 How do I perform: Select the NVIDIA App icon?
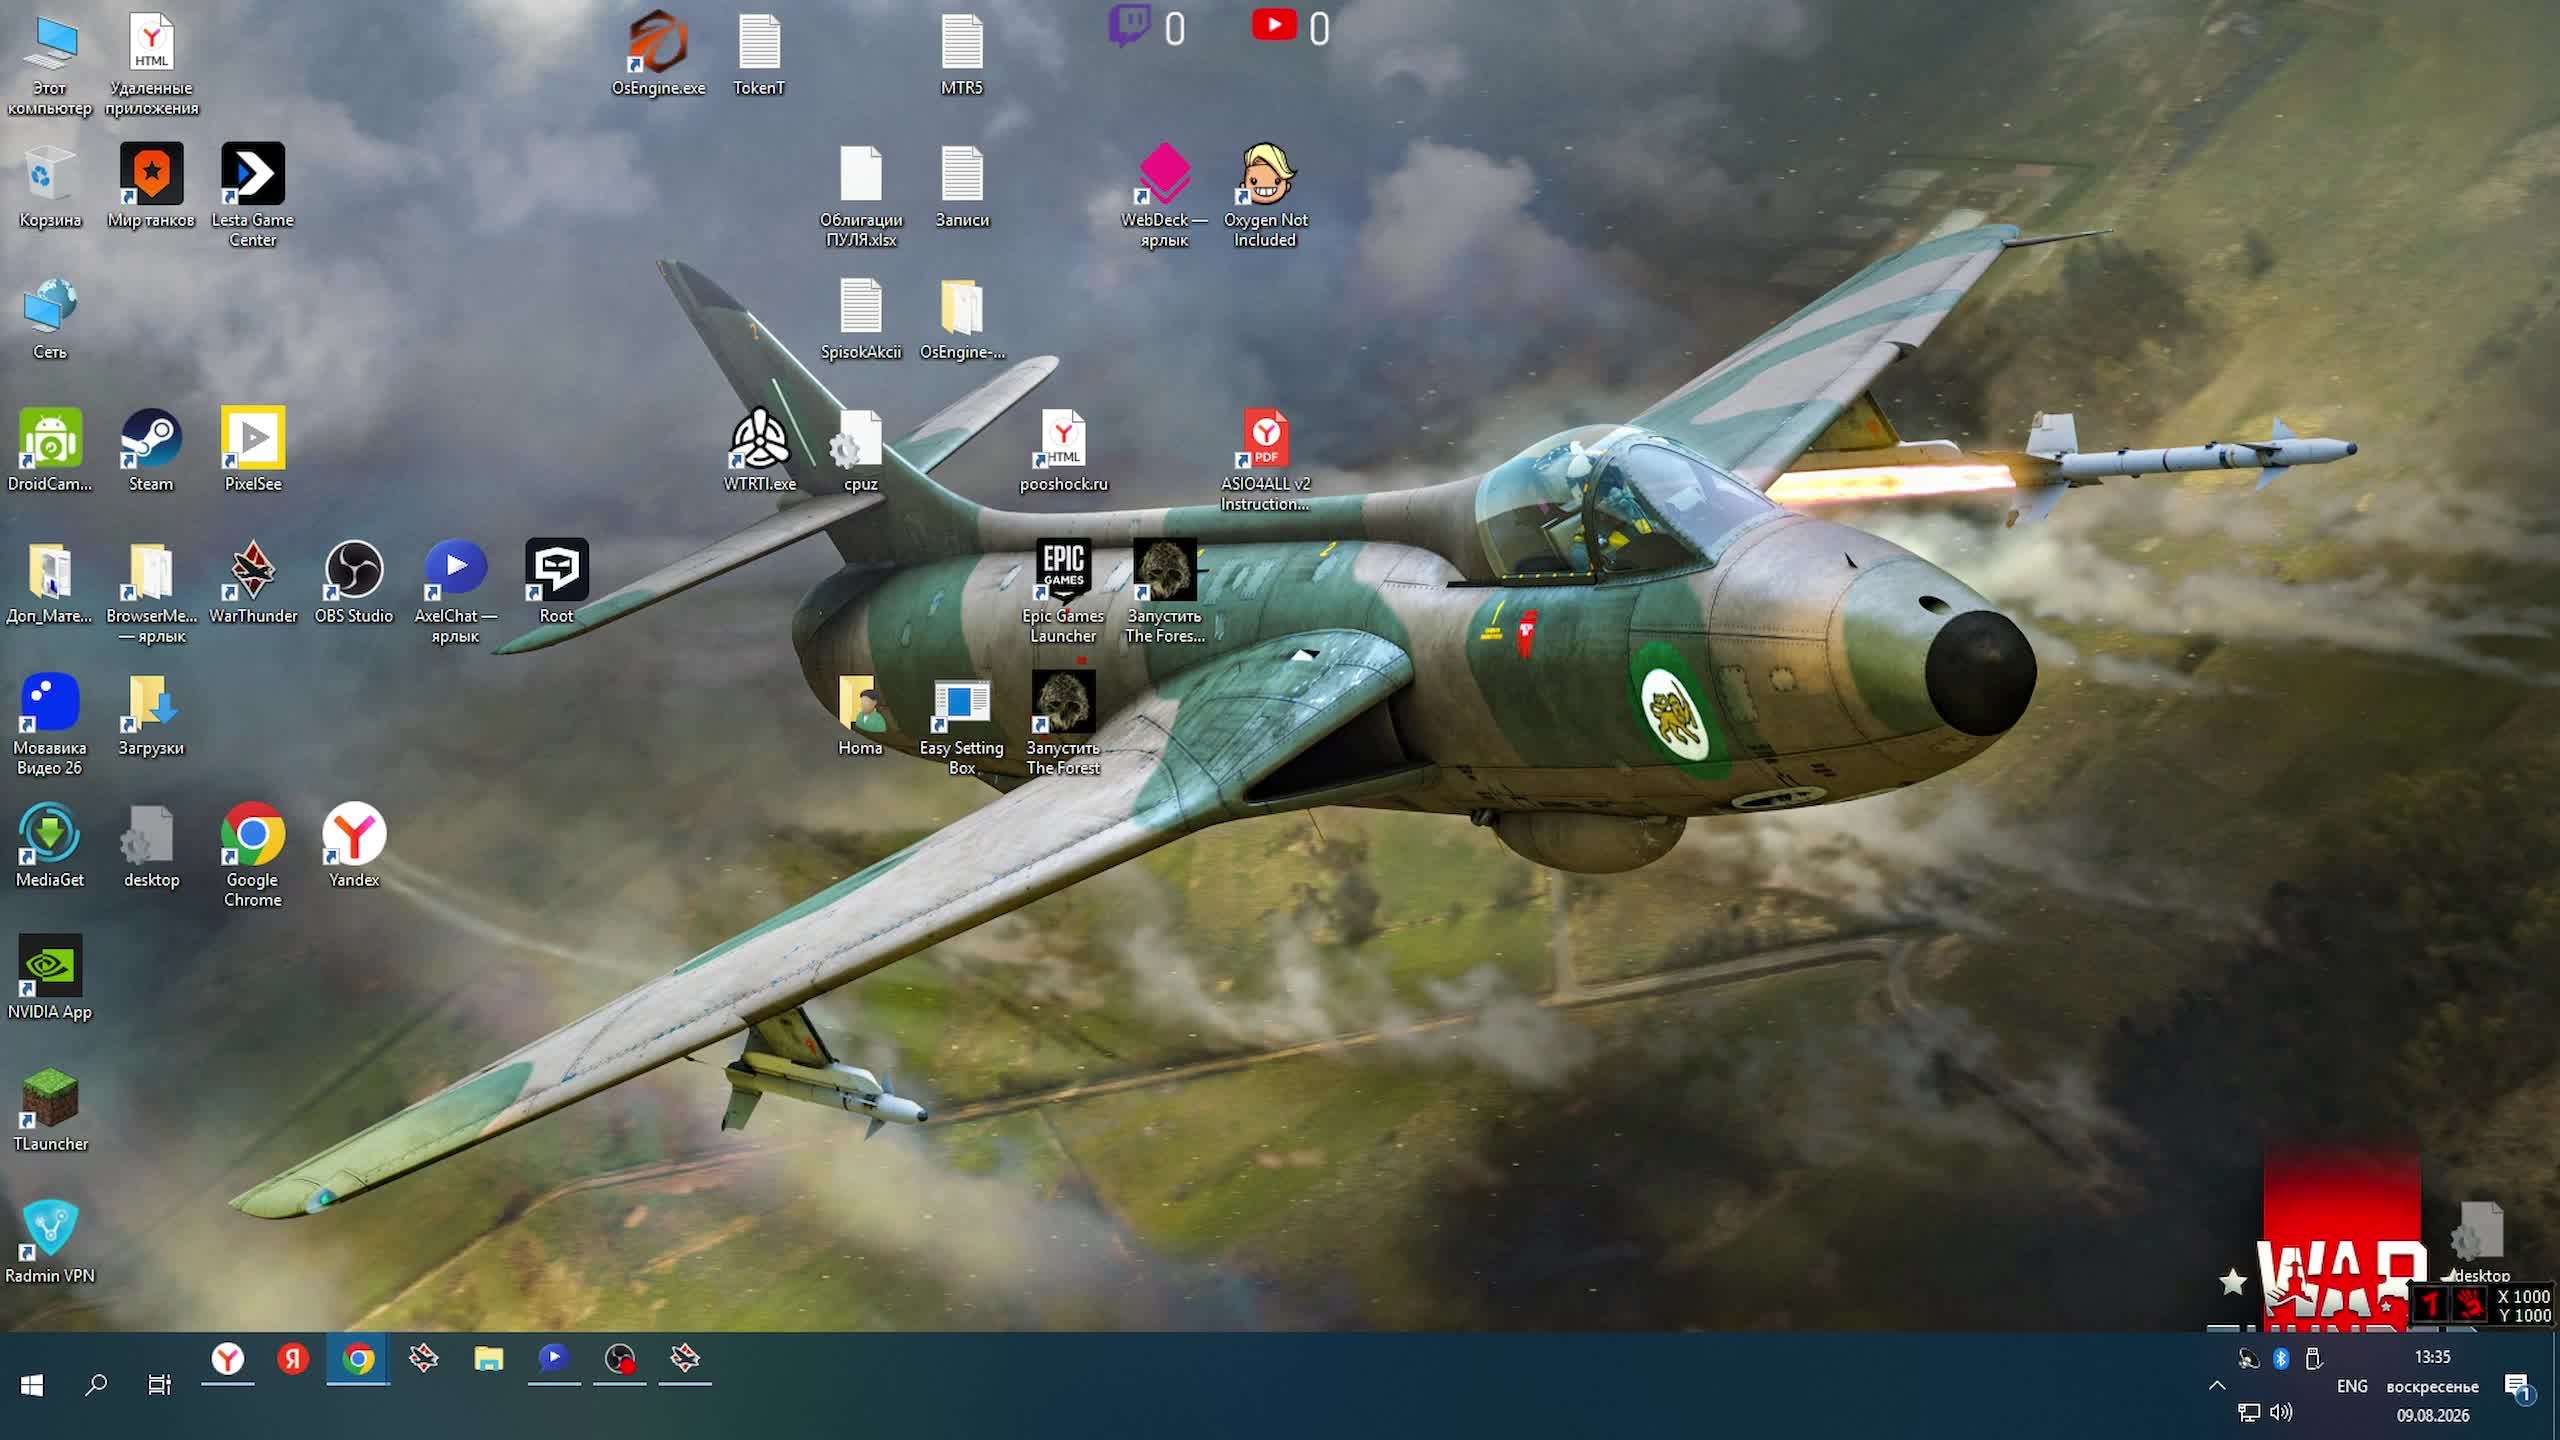point(50,978)
